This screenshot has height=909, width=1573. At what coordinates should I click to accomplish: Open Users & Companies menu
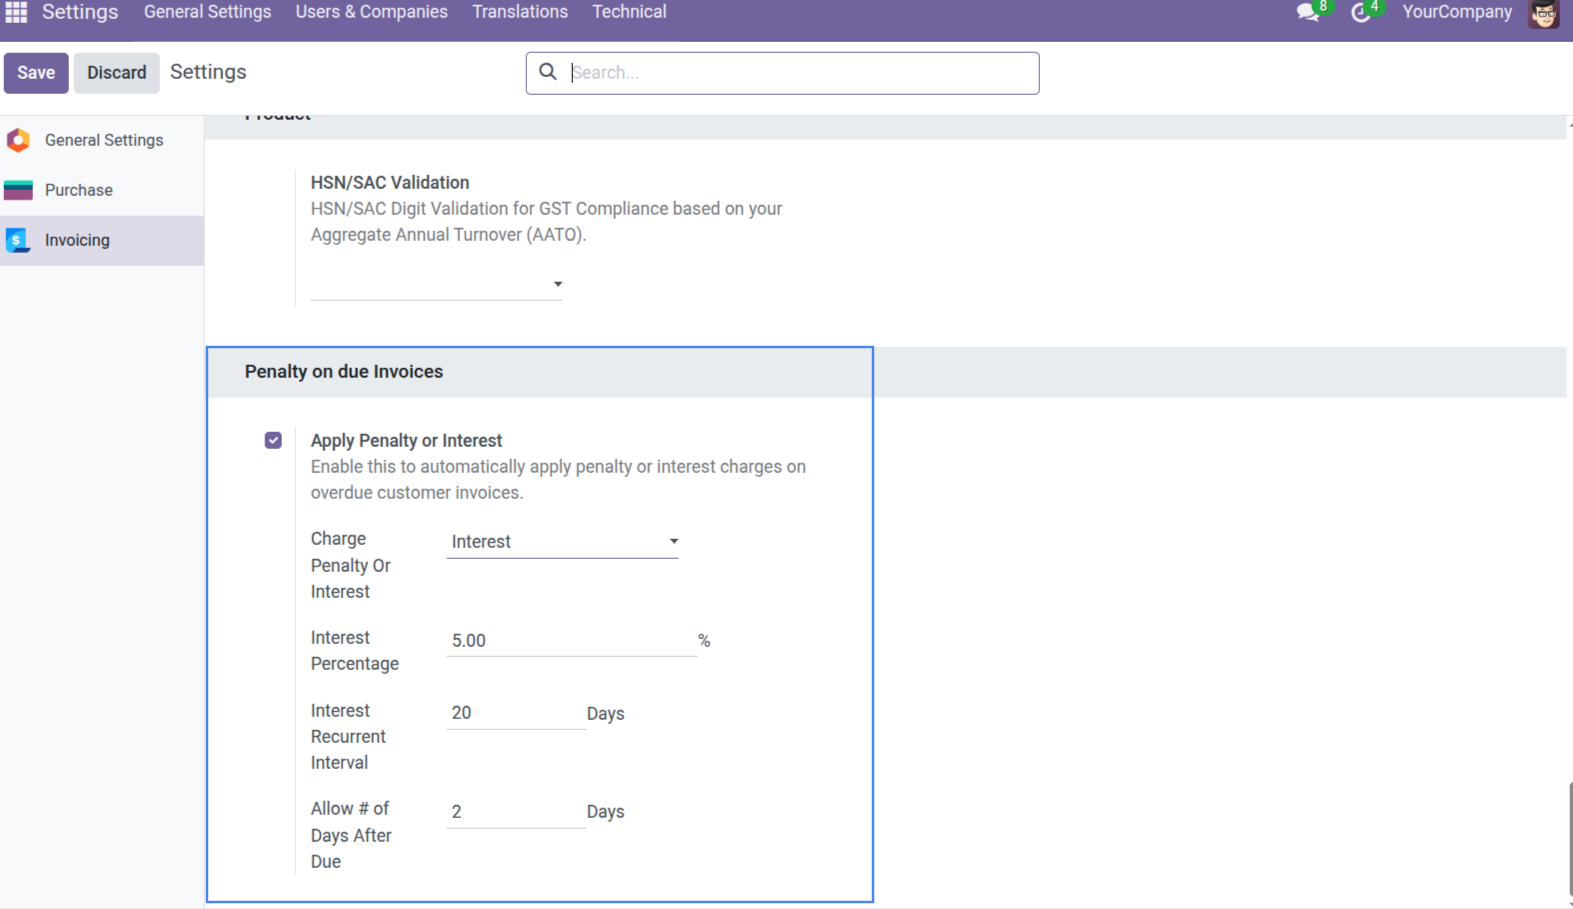point(372,12)
